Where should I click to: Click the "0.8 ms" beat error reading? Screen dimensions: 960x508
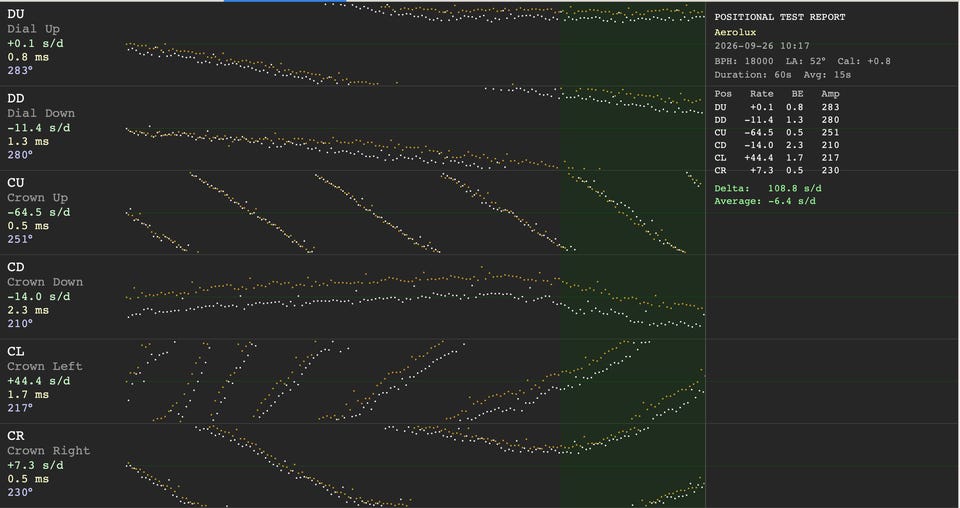28,57
